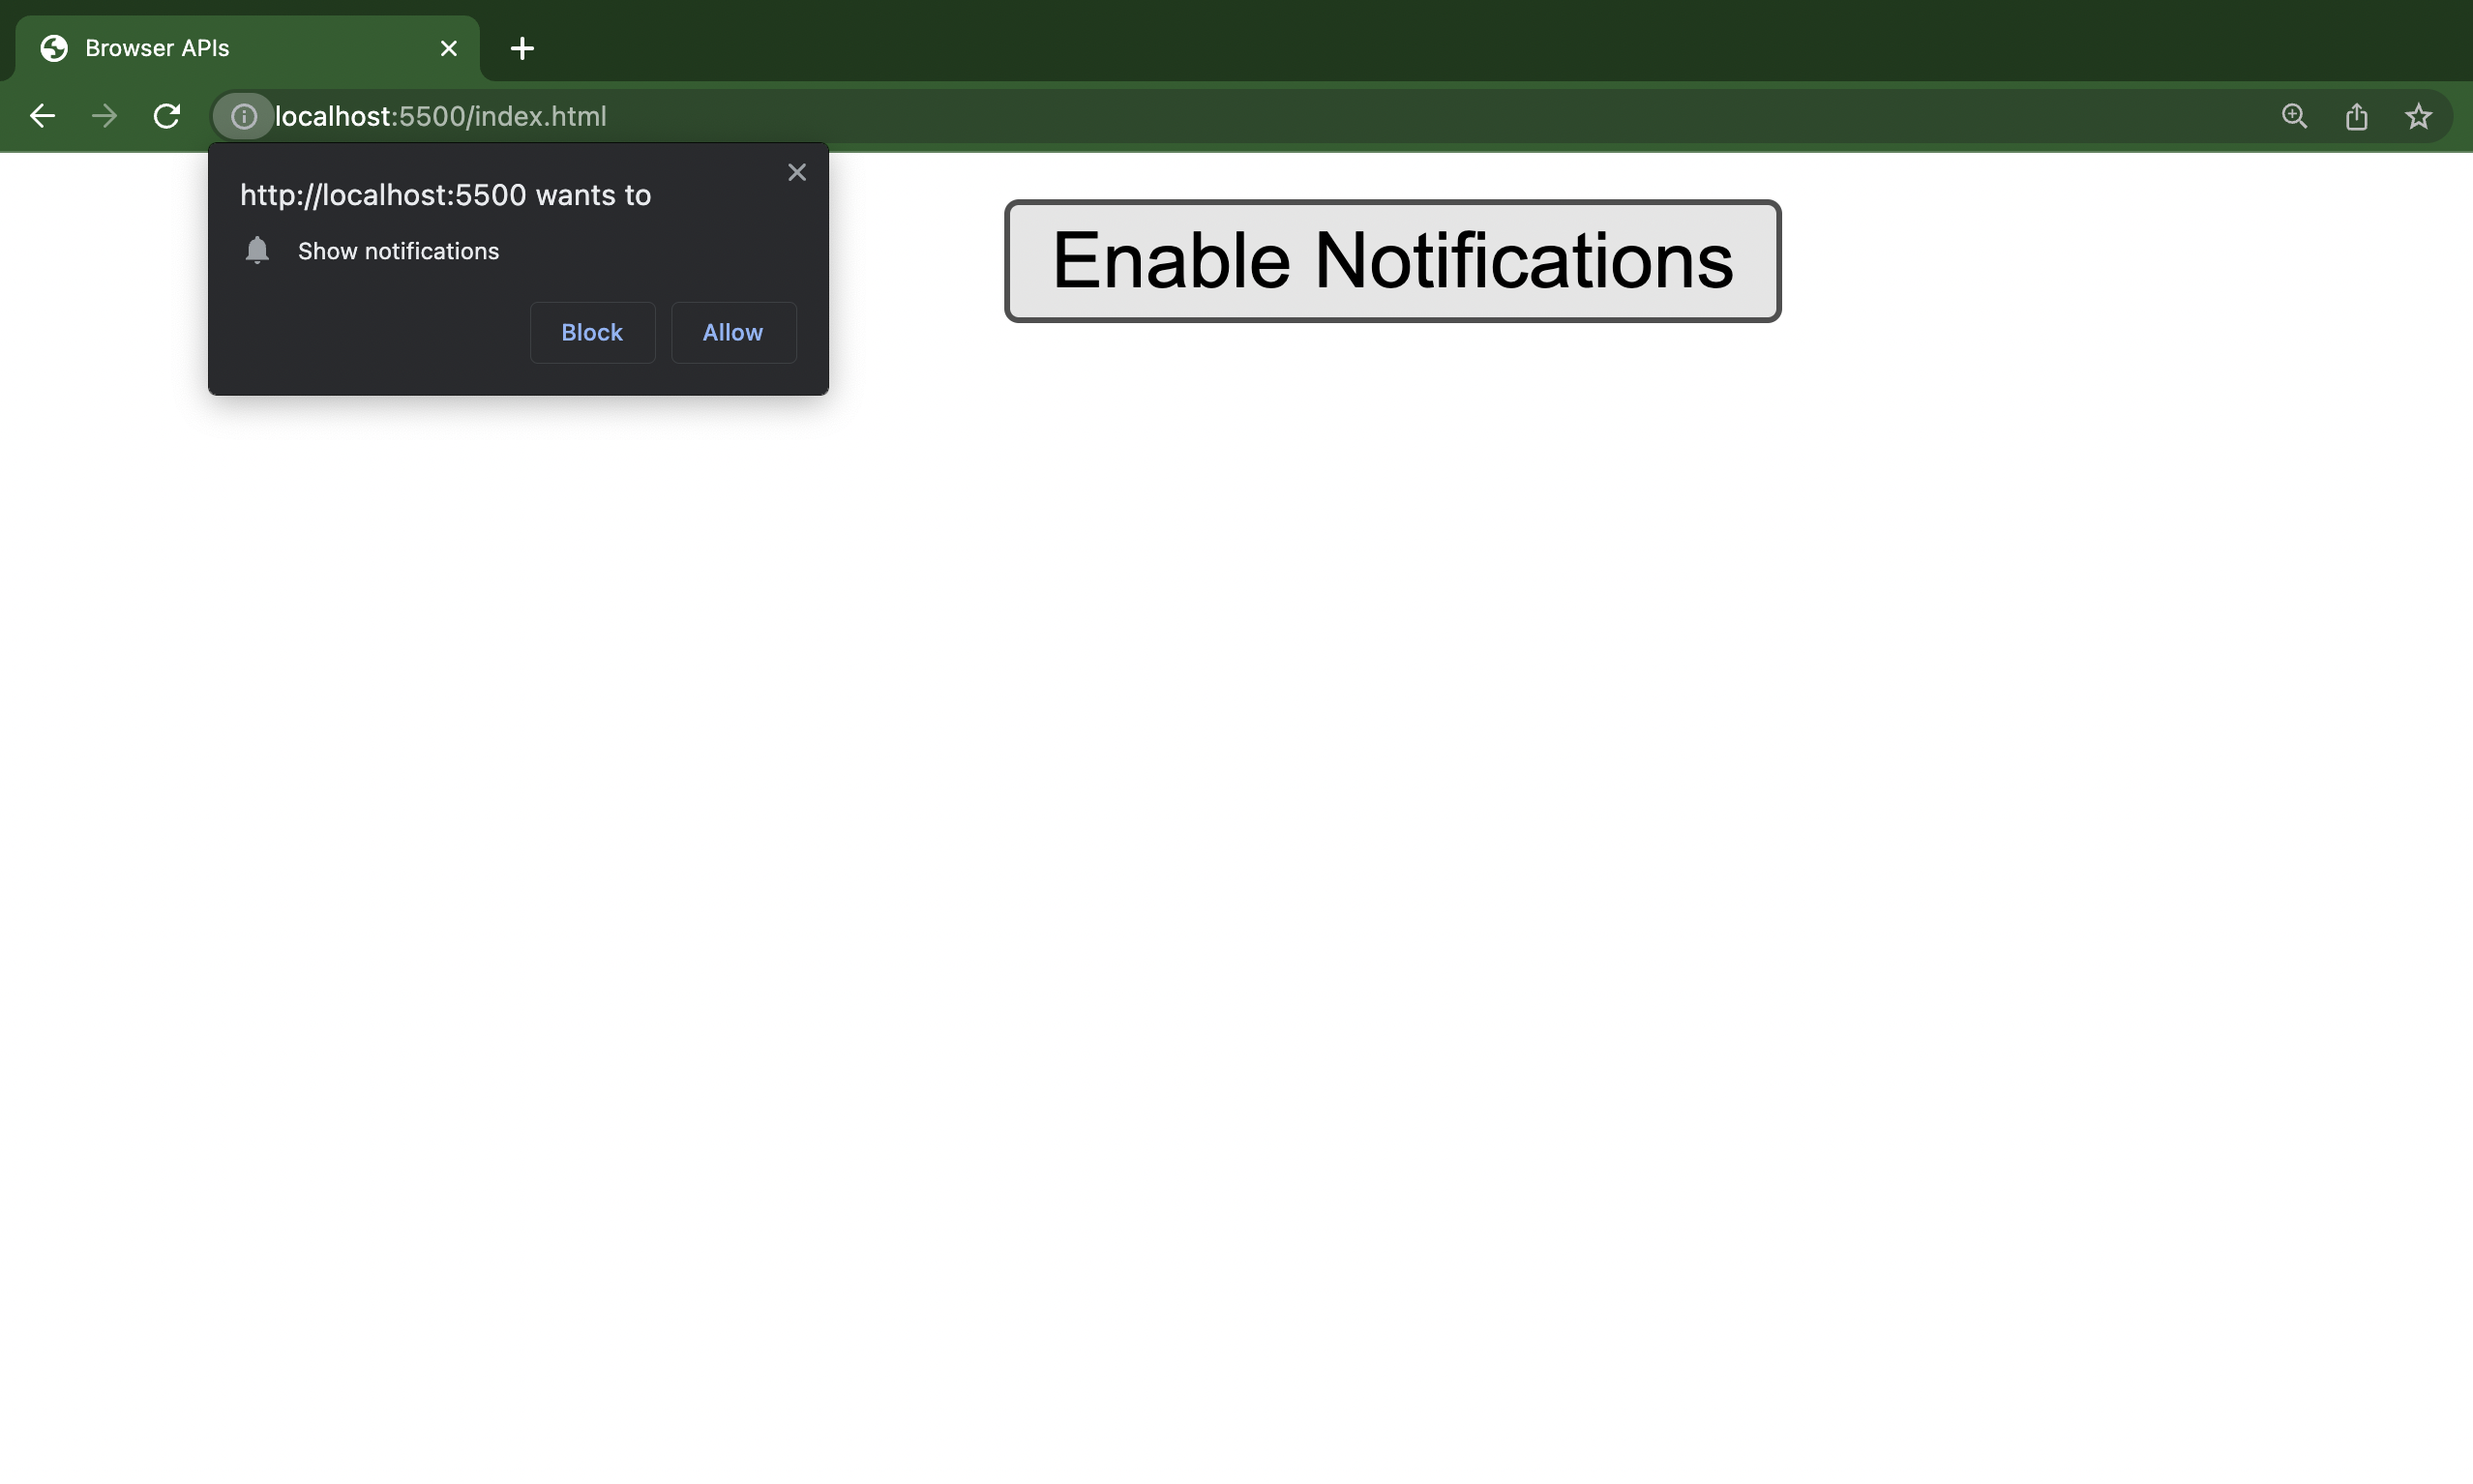This screenshot has height=1484, width=2473.
Task: Bookmark this page with the star icon
Action: pos(2418,116)
